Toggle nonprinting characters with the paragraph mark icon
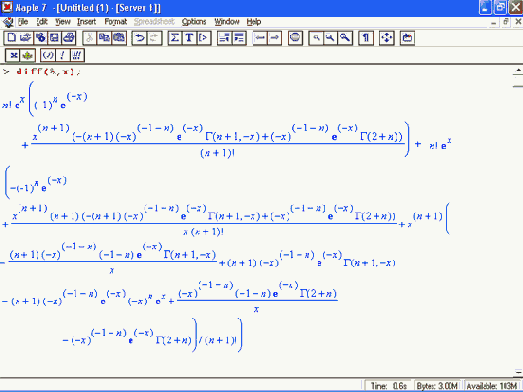Screen dimensions: 523x392 point(366,38)
